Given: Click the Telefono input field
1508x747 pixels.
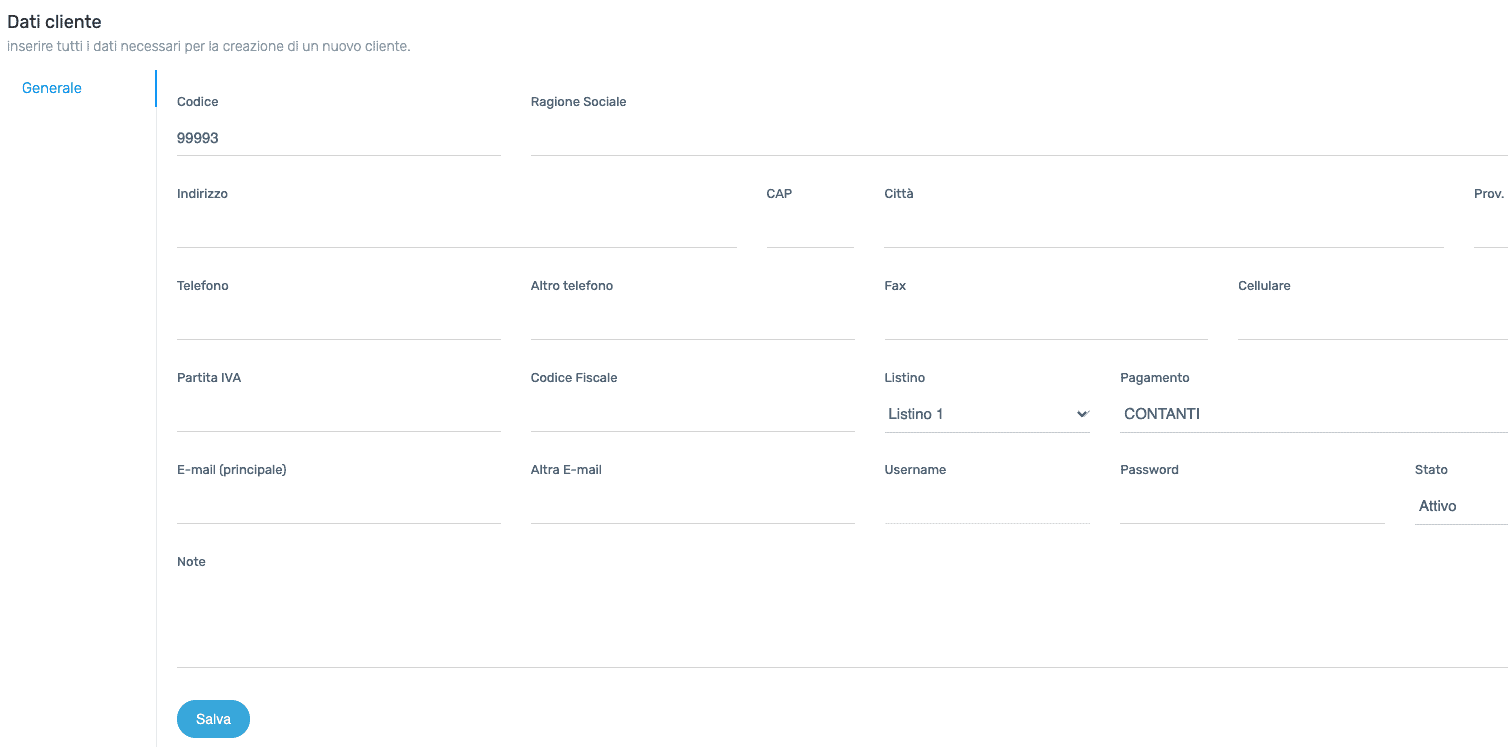Looking at the screenshot, I should pos(338,322).
